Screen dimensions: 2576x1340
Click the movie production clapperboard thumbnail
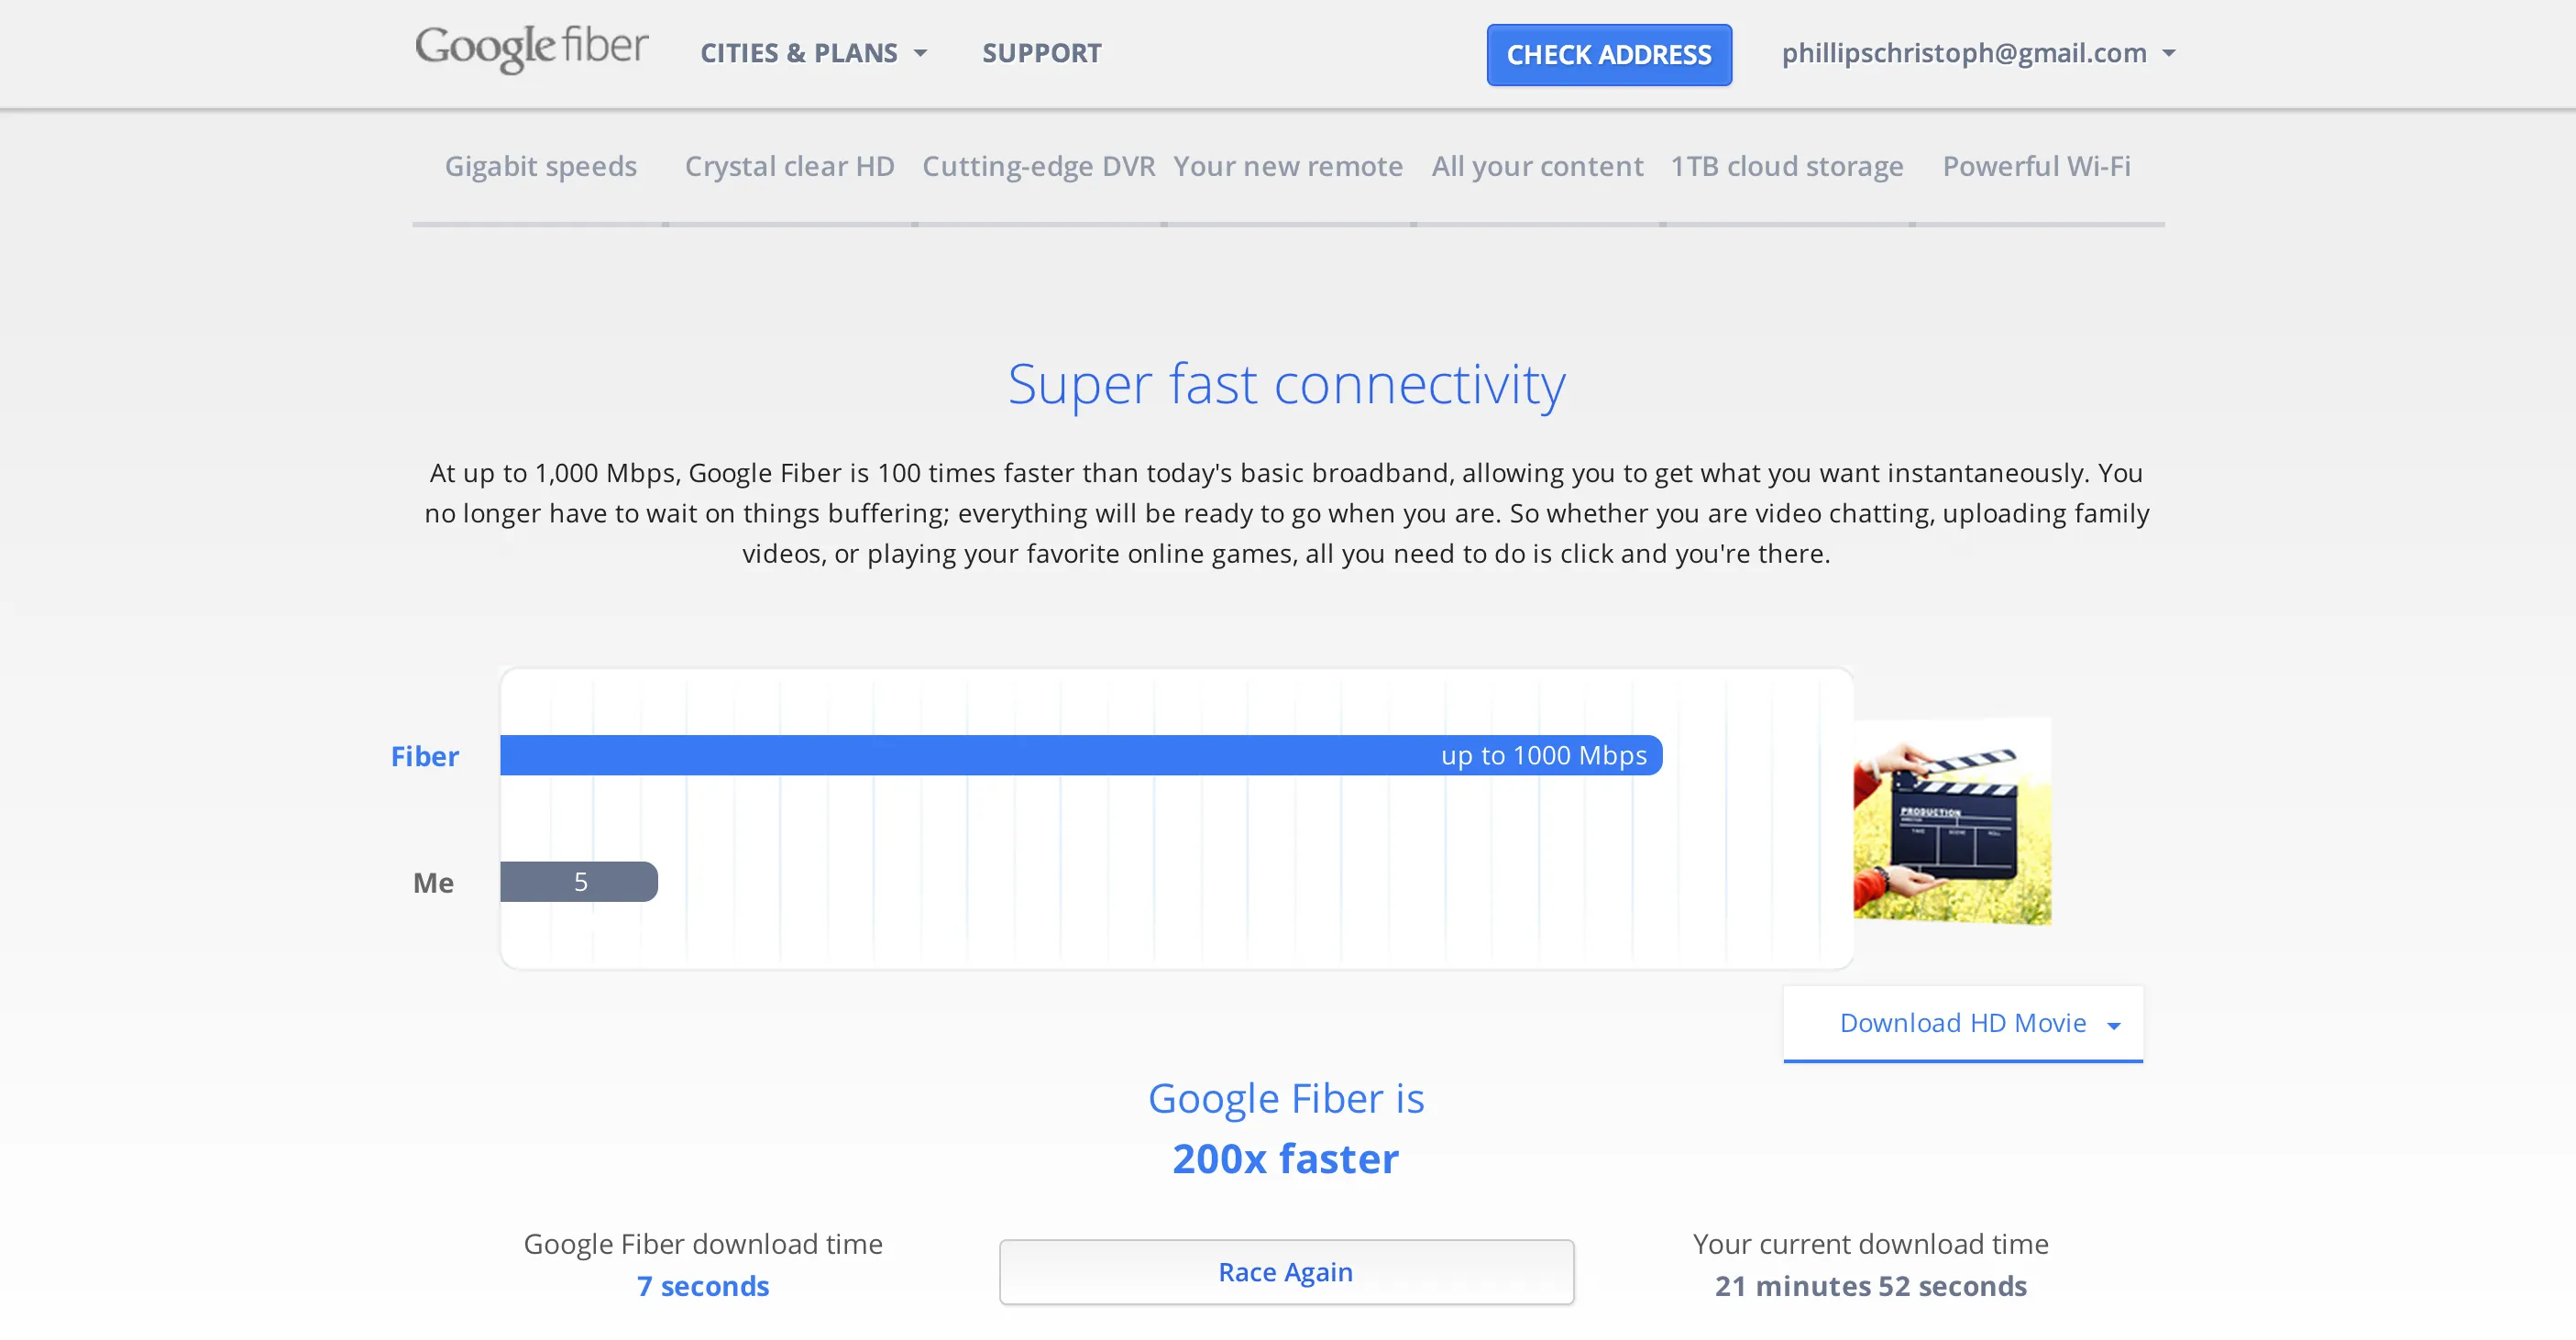click(x=1951, y=820)
